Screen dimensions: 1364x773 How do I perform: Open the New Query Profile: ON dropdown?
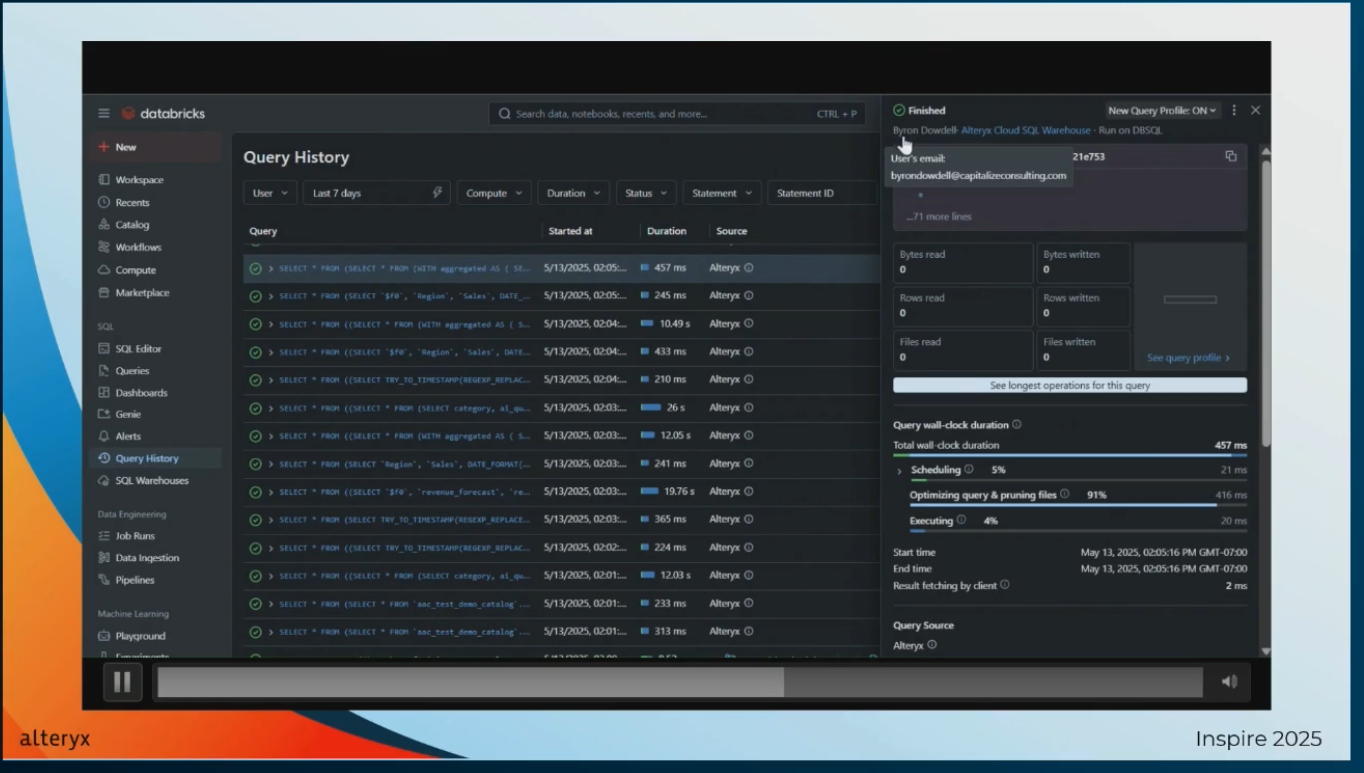(x=1162, y=111)
